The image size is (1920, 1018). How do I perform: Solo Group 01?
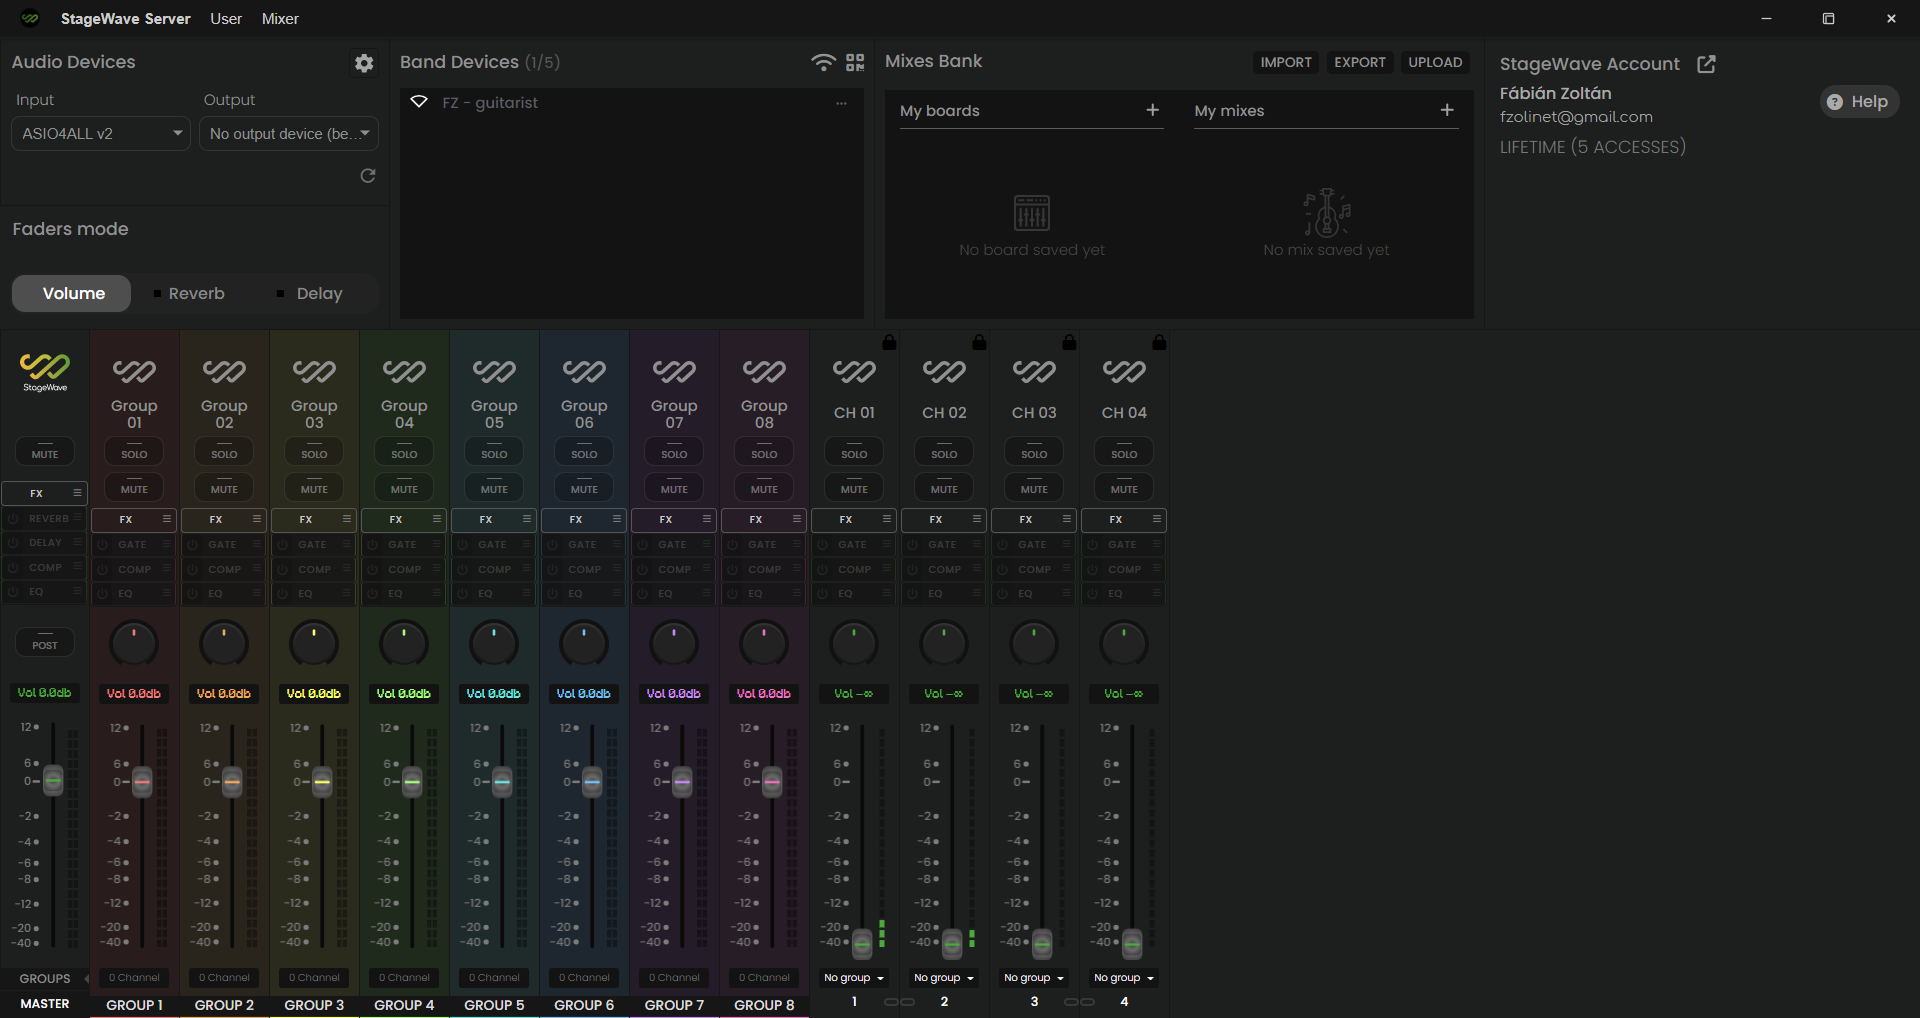pyautogui.click(x=134, y=453)
